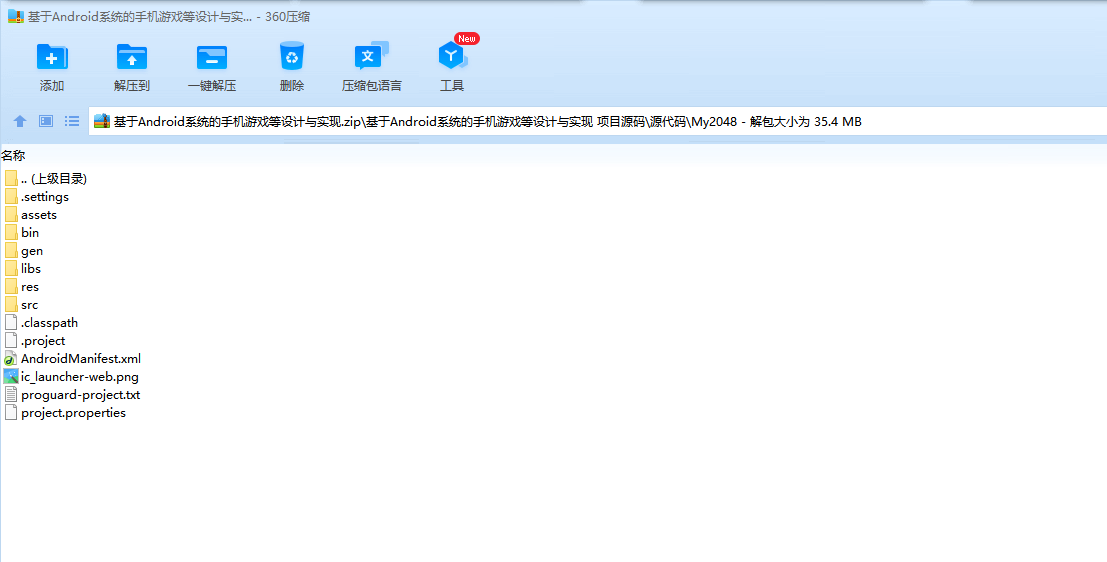The image size is (1107, 562).
Task: Go up one directory with the up arrow
Action: click(20, 121)
